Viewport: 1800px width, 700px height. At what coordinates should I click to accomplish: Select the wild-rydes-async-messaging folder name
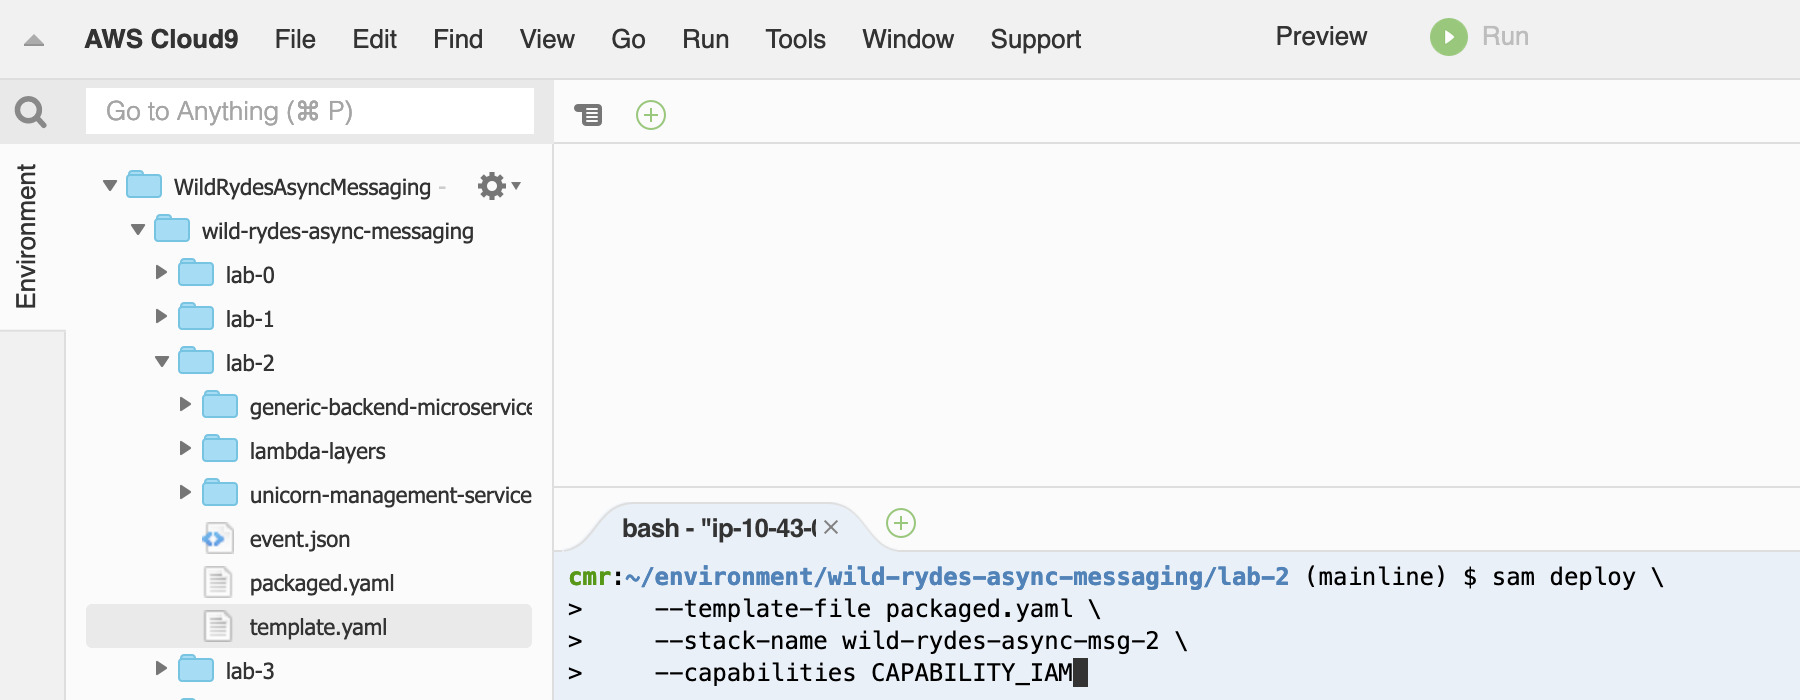pos(338,231)
